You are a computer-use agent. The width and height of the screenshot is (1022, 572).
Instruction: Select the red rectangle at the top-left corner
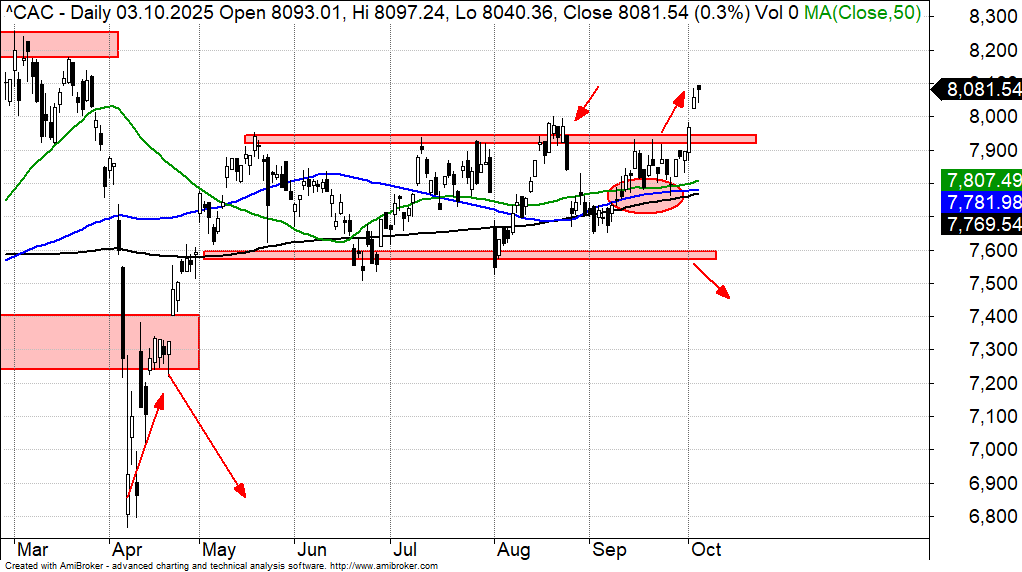pos(59,44)
